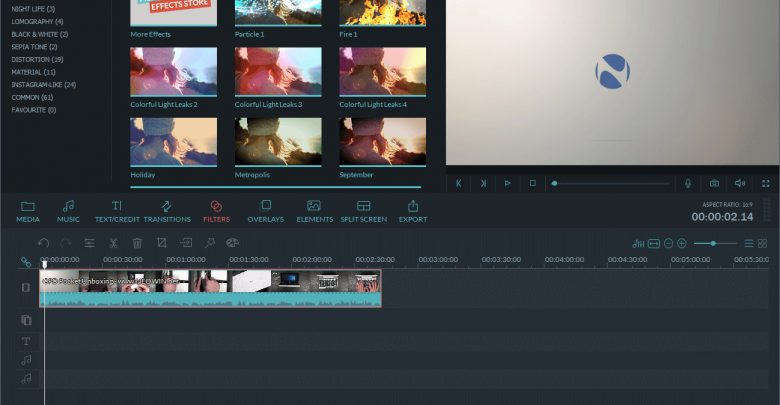The image size is (780, 405).
Task: Click the Export button
Action: (x=413, y=211)
